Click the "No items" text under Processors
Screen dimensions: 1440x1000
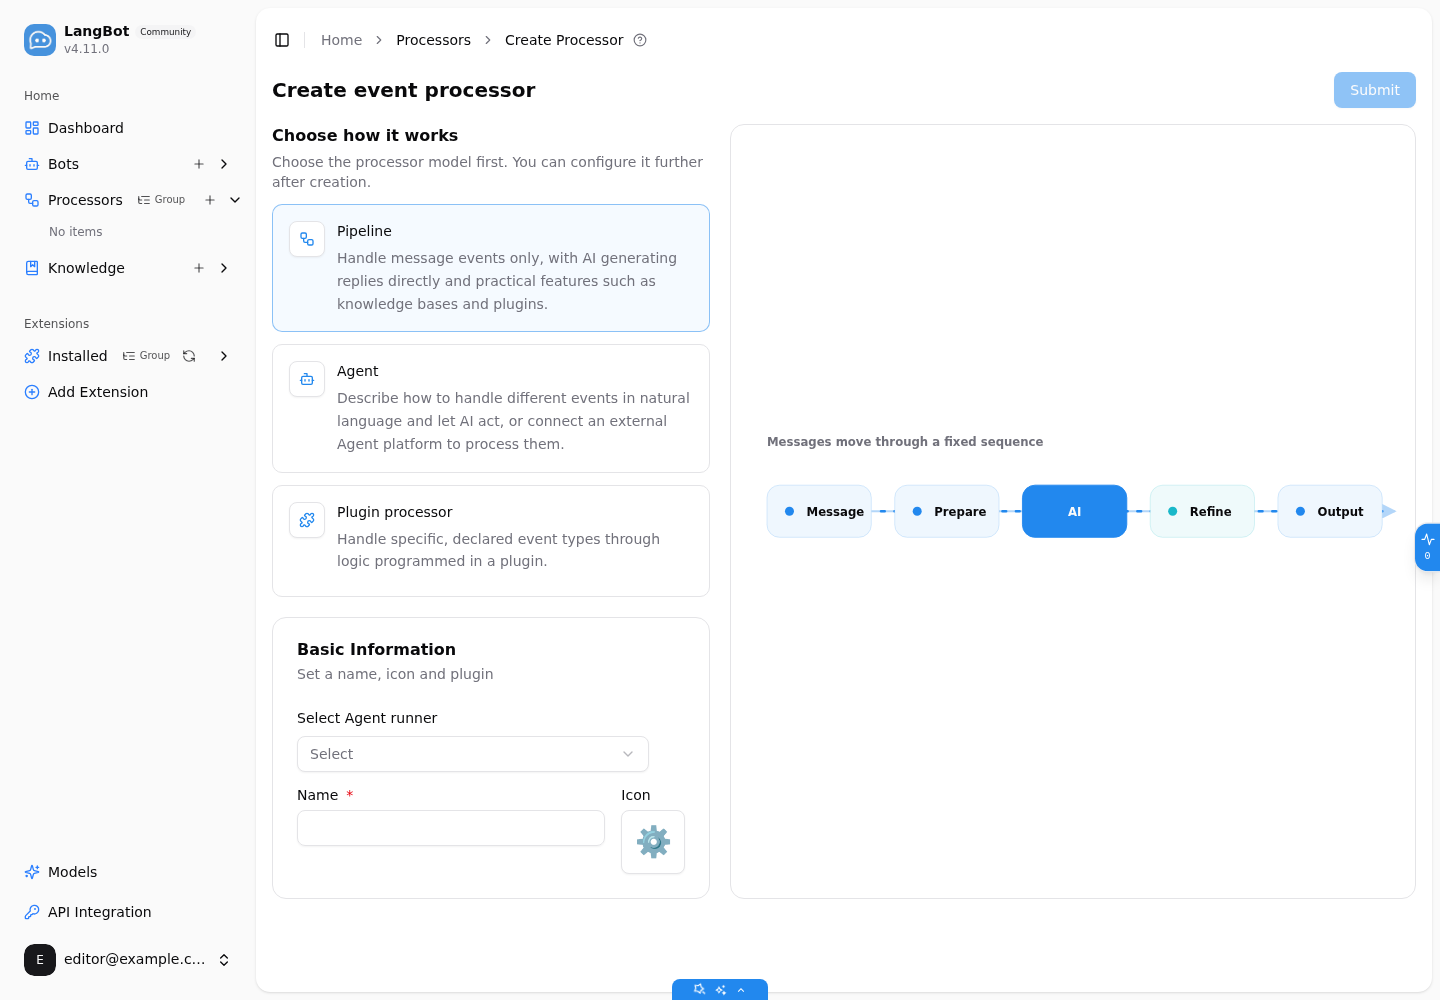click(x=76, y=232)
